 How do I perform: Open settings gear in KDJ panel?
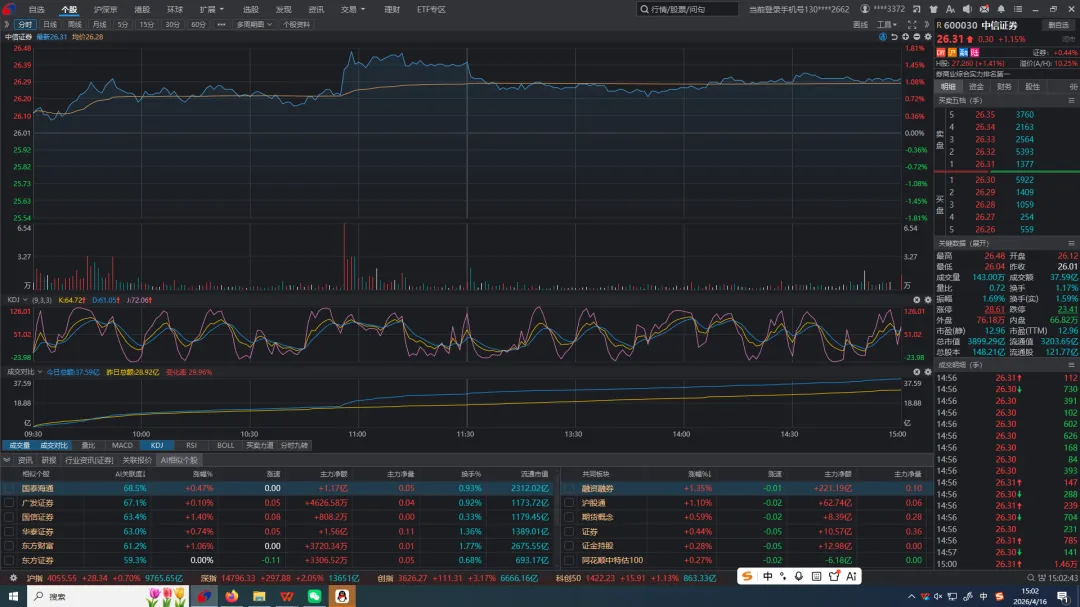(x=928, y=300)
